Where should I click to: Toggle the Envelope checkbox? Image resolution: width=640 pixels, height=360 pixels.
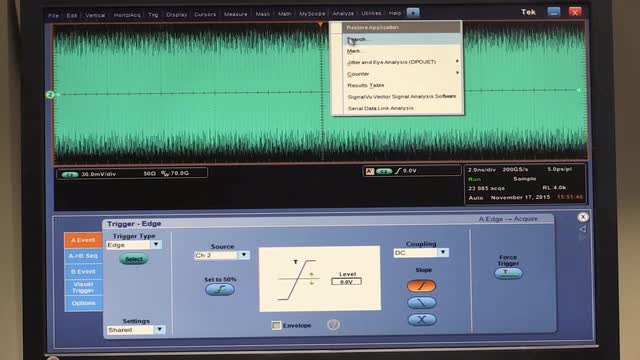276,325
